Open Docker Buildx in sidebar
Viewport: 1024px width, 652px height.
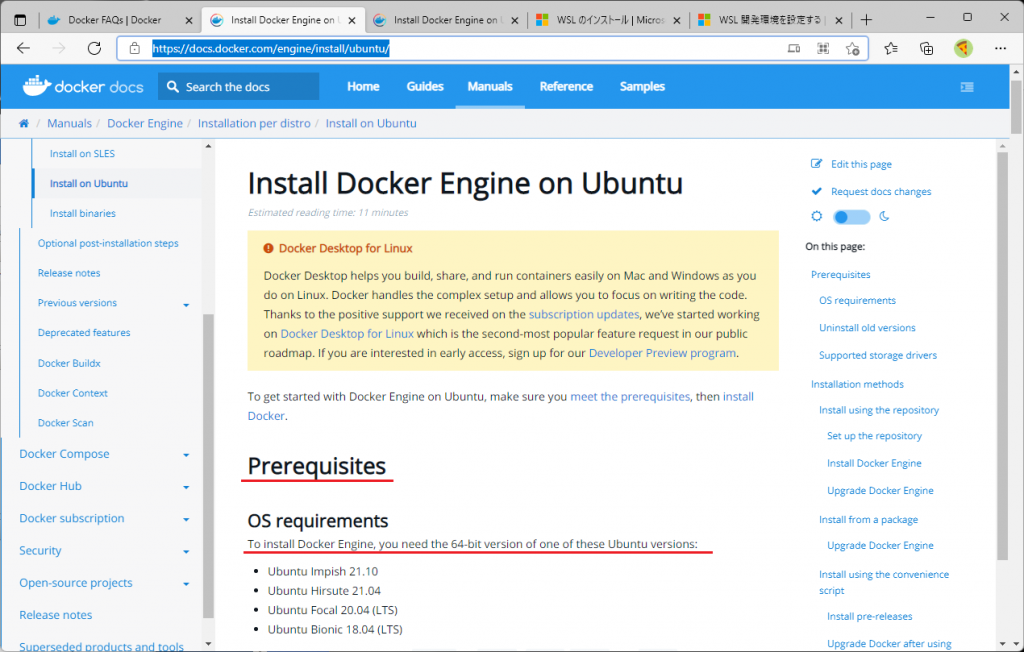tap(69, 363)
